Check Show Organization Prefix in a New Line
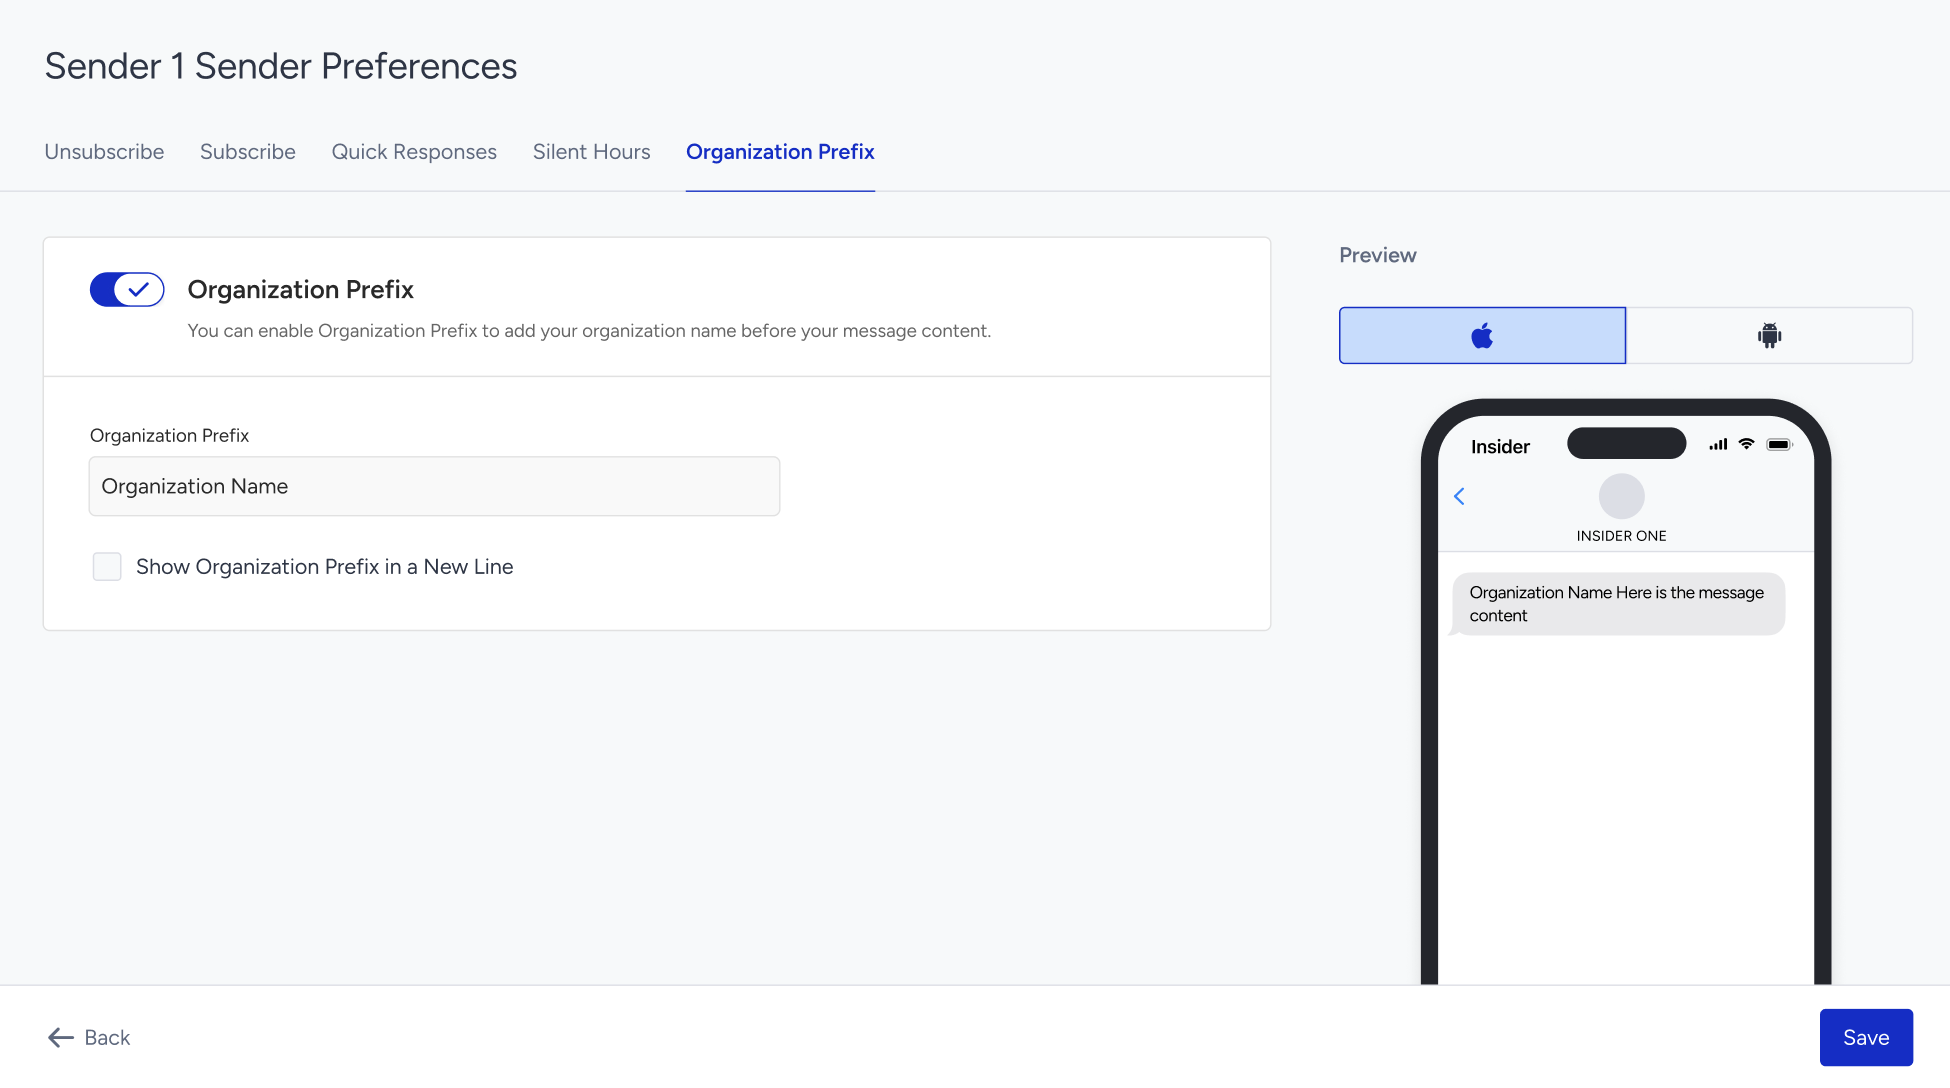Screen dimensions: 1950x1088 coord(107,567)
